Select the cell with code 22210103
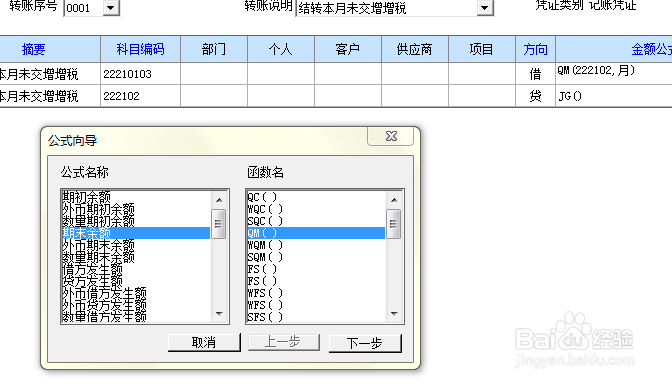The width and height of the screenshot is (672, 384). coord(141,74)
